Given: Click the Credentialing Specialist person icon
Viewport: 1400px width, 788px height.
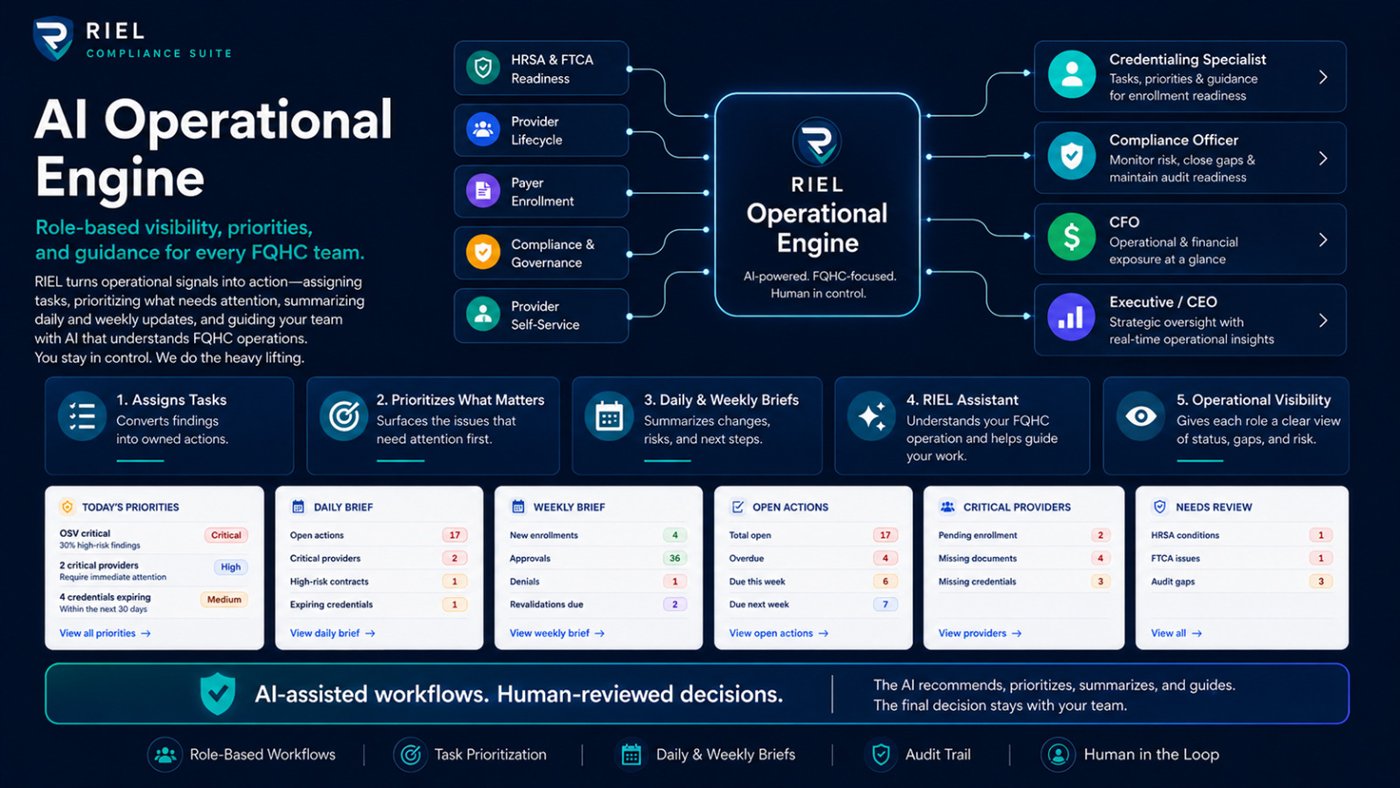Looking at the screenshot, I should point(1071,76).
